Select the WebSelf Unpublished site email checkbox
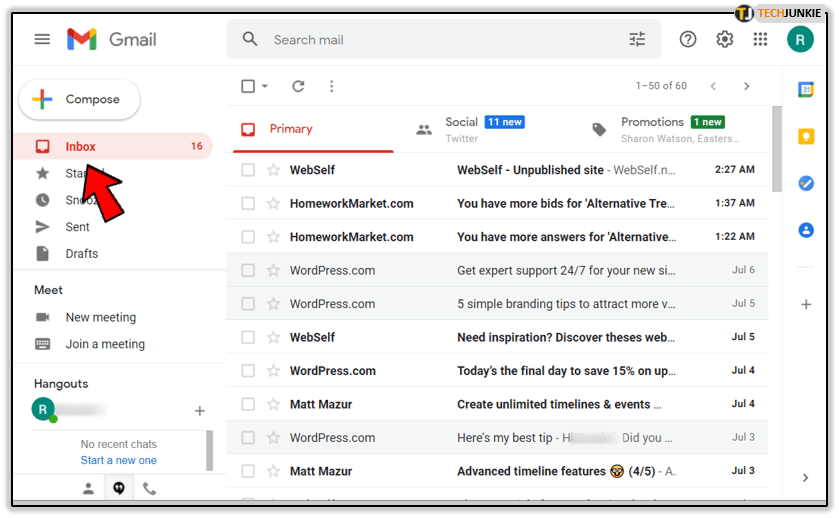 248,170
